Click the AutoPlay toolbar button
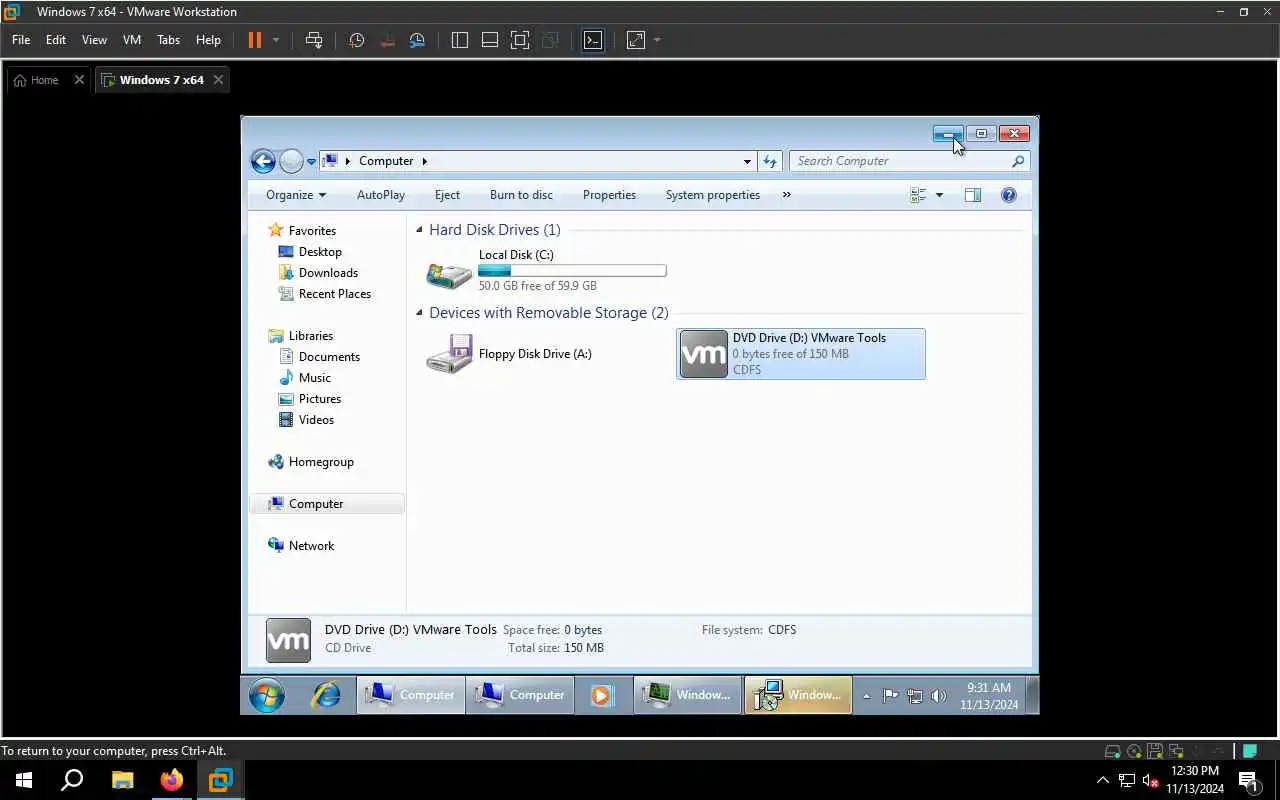1280x800 pixels. (x=381, y=195)
